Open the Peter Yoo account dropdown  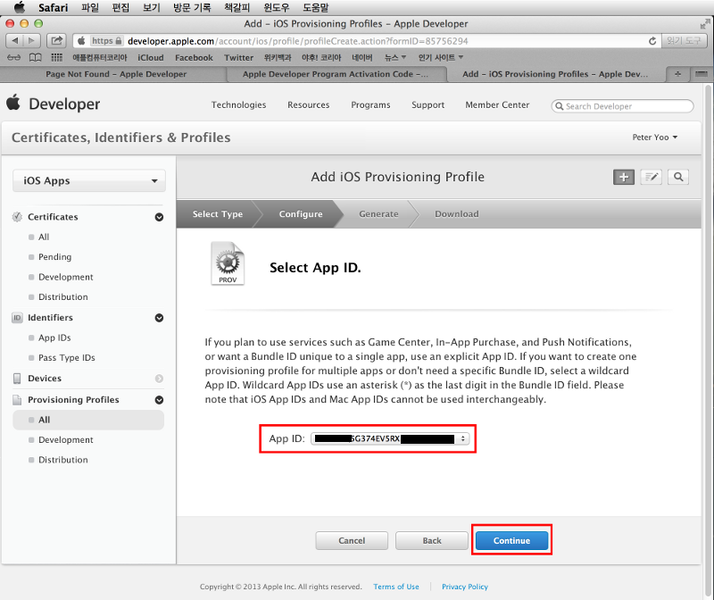coord(655,137)
